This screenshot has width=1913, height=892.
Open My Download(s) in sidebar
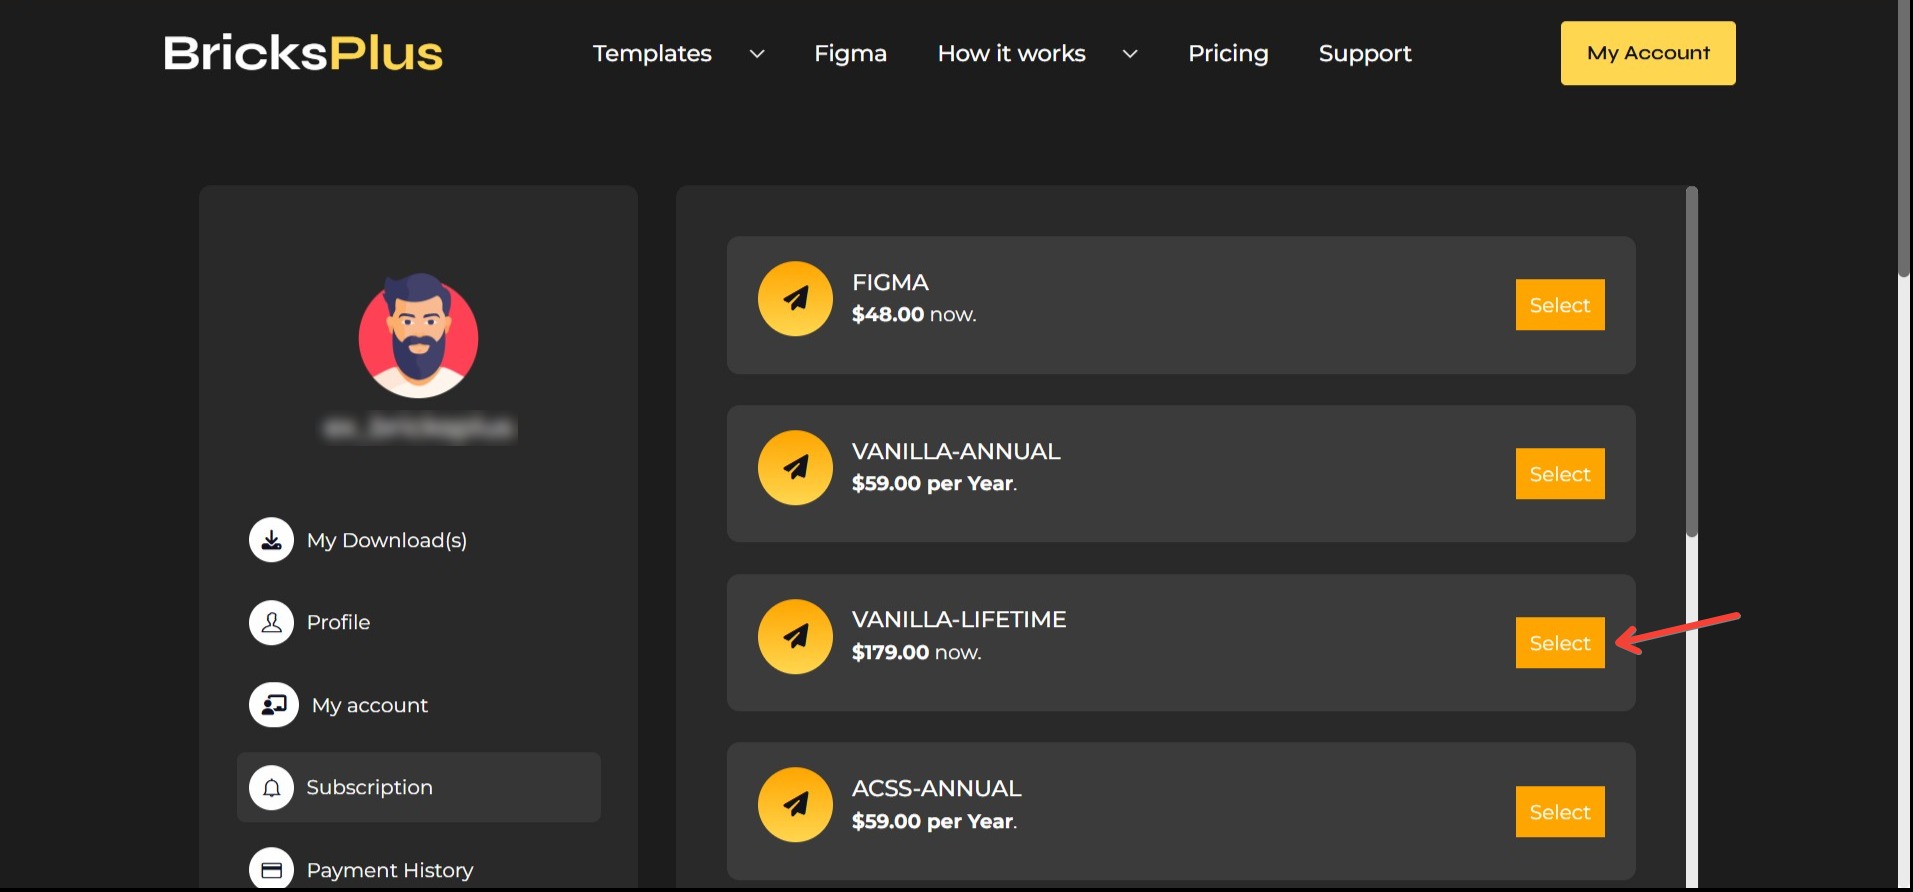(x=387, y=540)
